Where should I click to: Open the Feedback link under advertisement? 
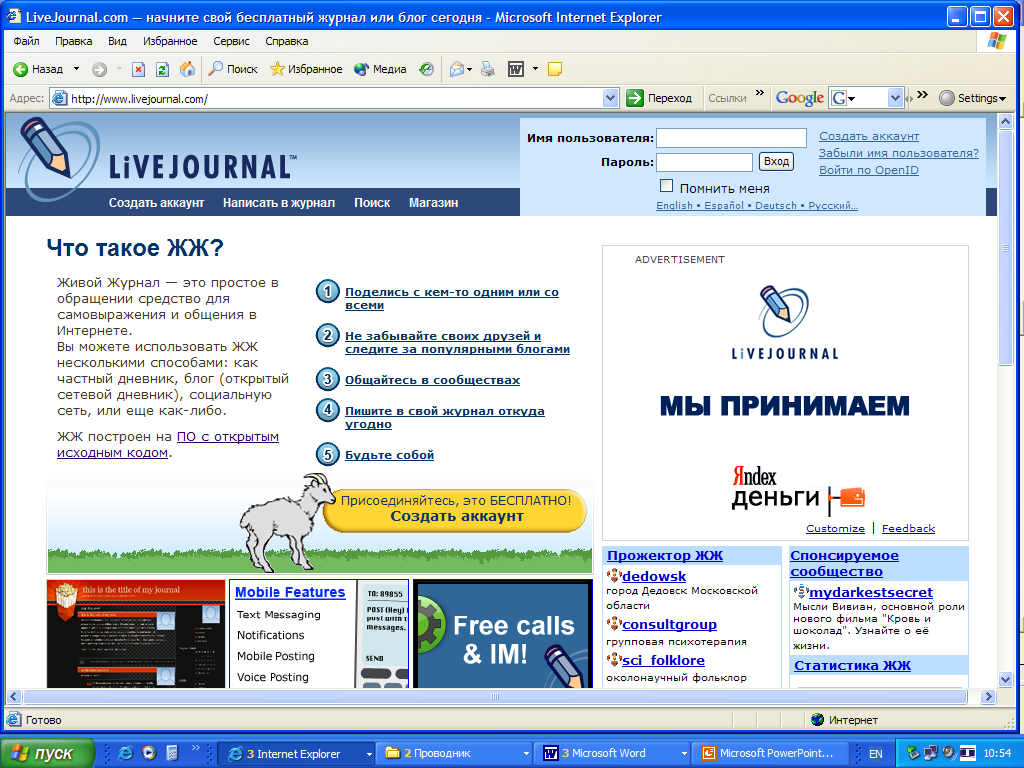[x=908, y=528]
